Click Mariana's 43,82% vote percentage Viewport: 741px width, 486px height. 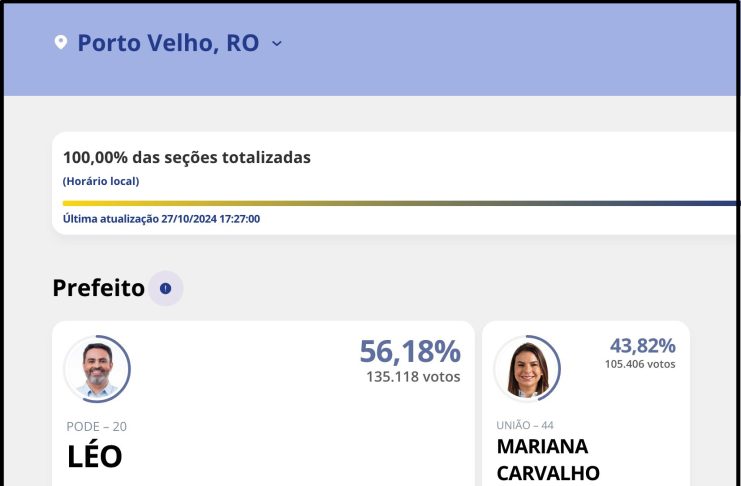pos(642,345)
